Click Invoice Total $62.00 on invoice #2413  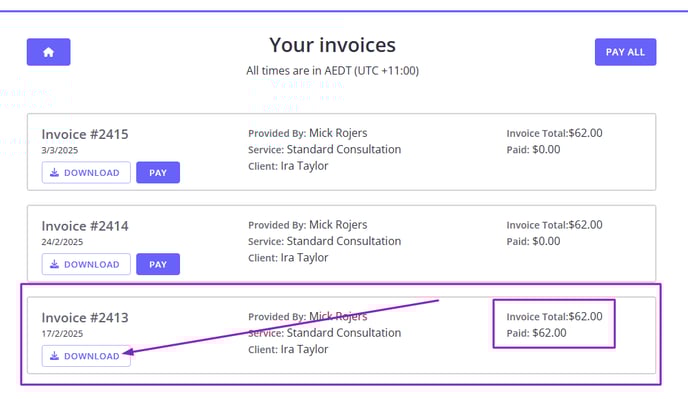(555, 316)
